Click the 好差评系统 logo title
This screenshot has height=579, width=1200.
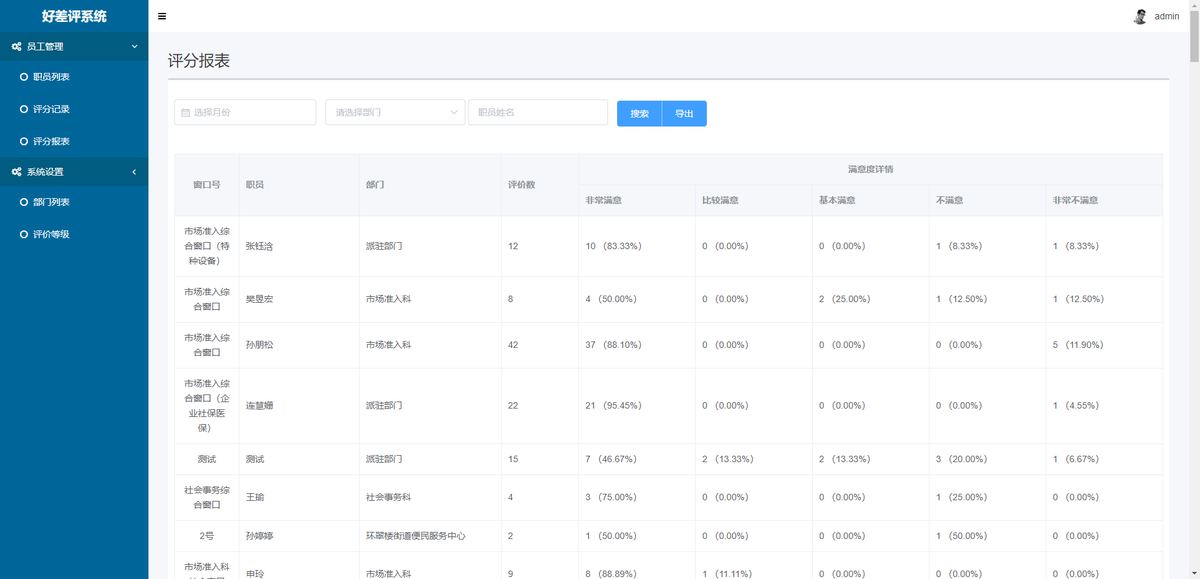pos(74,16)
